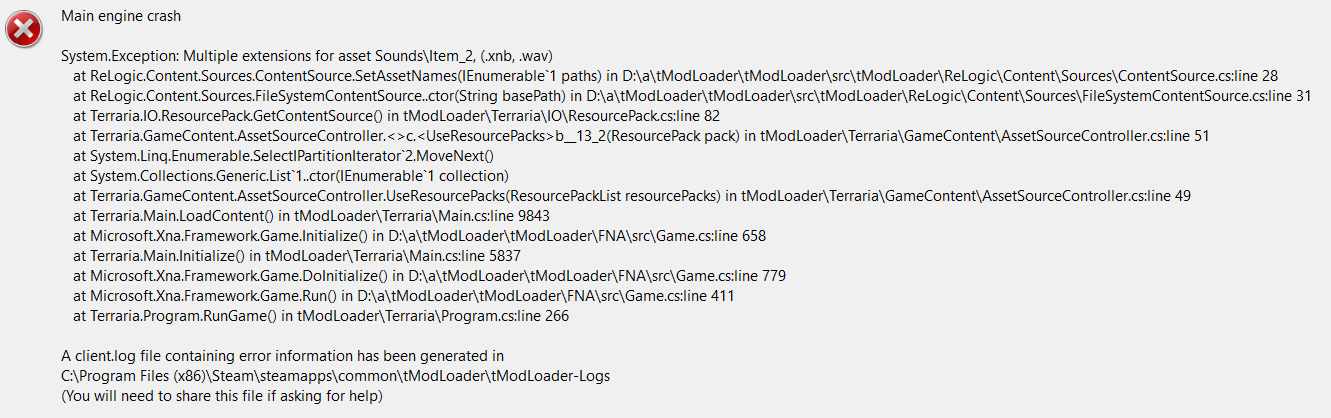Click the client.log file generated notice

(282, 356)
